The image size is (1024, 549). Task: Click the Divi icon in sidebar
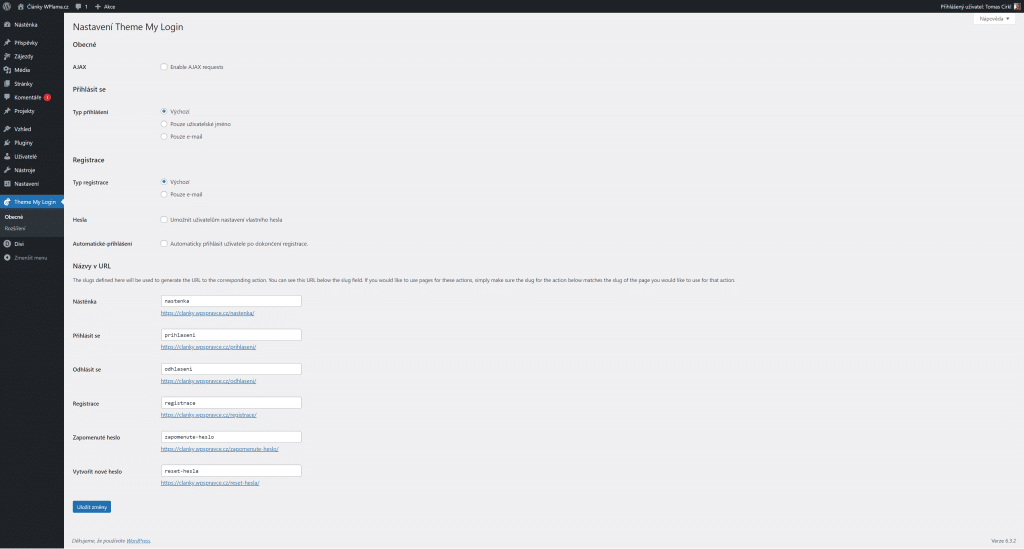point(7,243)
